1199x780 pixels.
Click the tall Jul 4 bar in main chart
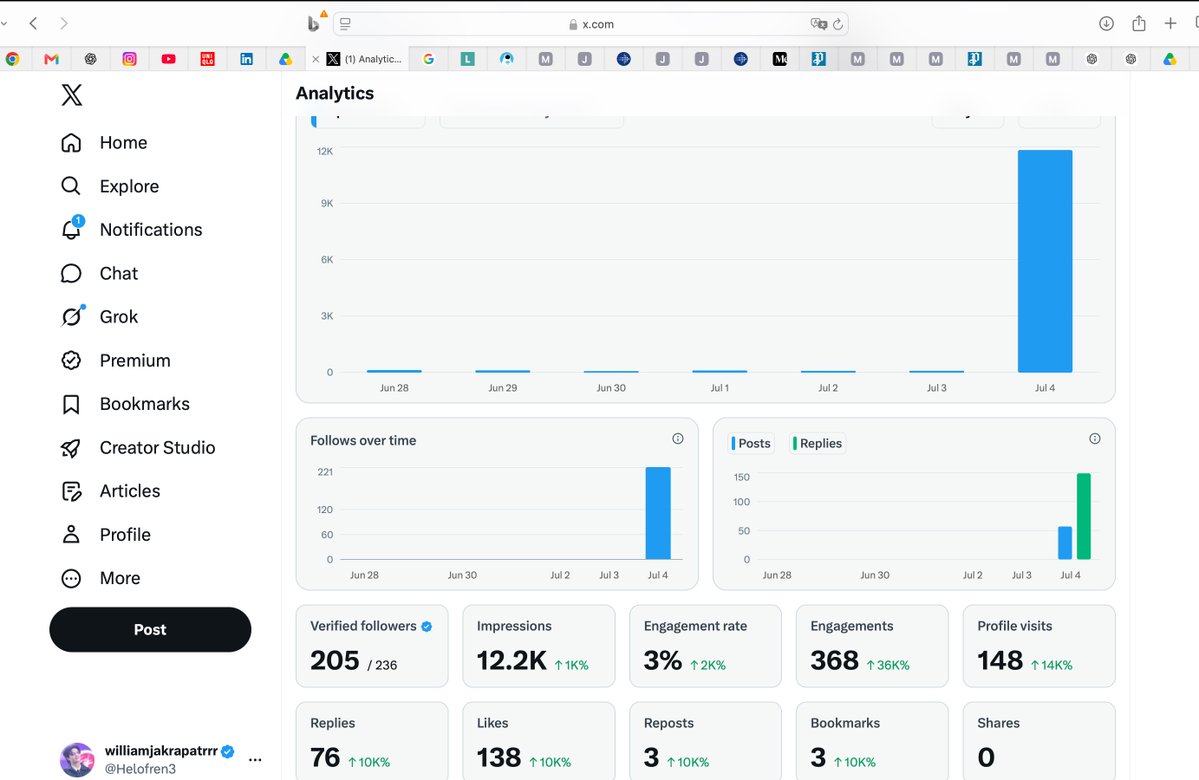tap(1045, 261)
